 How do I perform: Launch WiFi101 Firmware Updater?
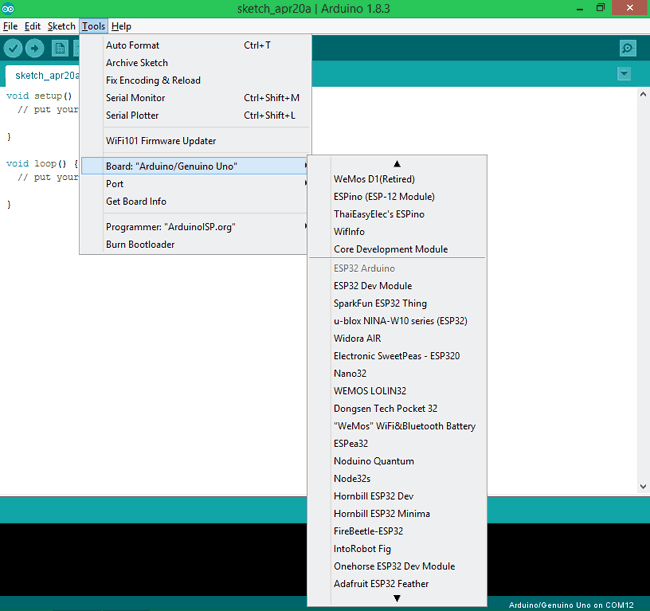click(x=195, y=141)
